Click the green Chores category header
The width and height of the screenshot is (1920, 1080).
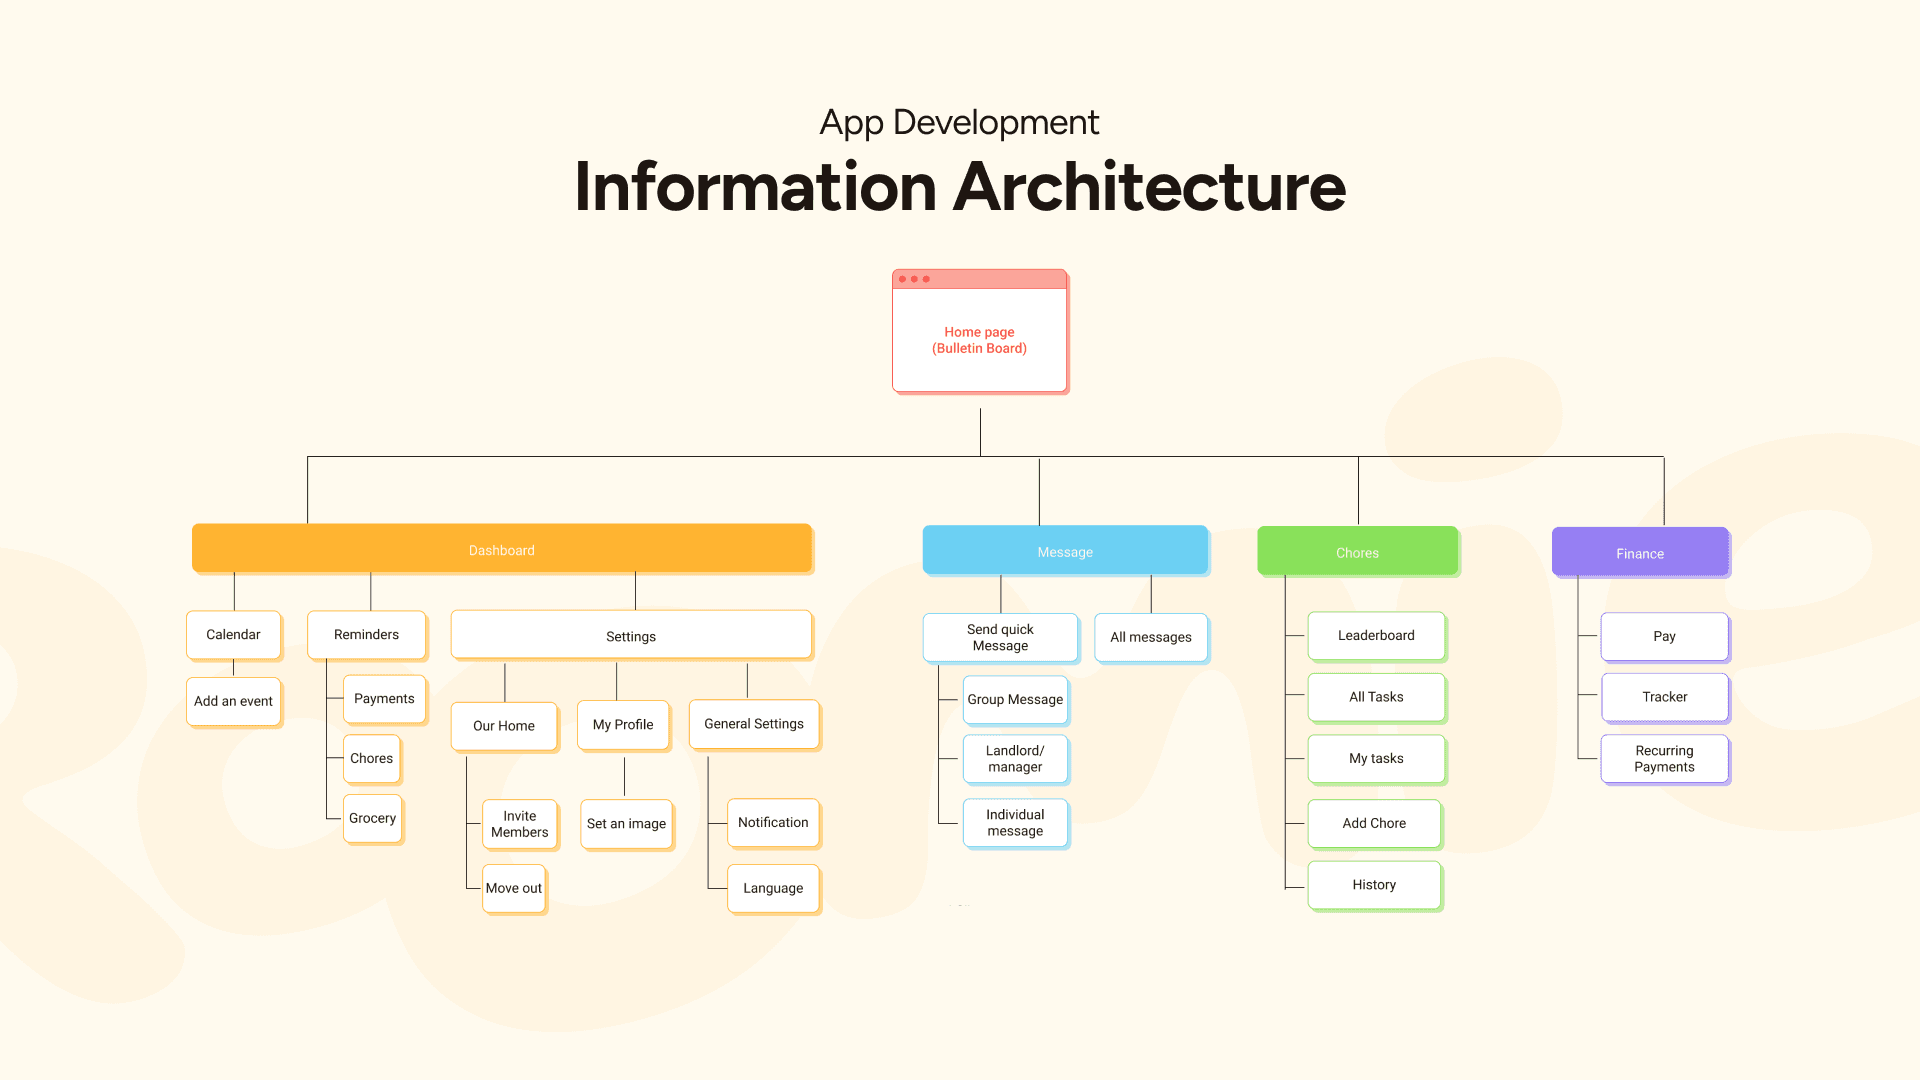coord(1357,553)
